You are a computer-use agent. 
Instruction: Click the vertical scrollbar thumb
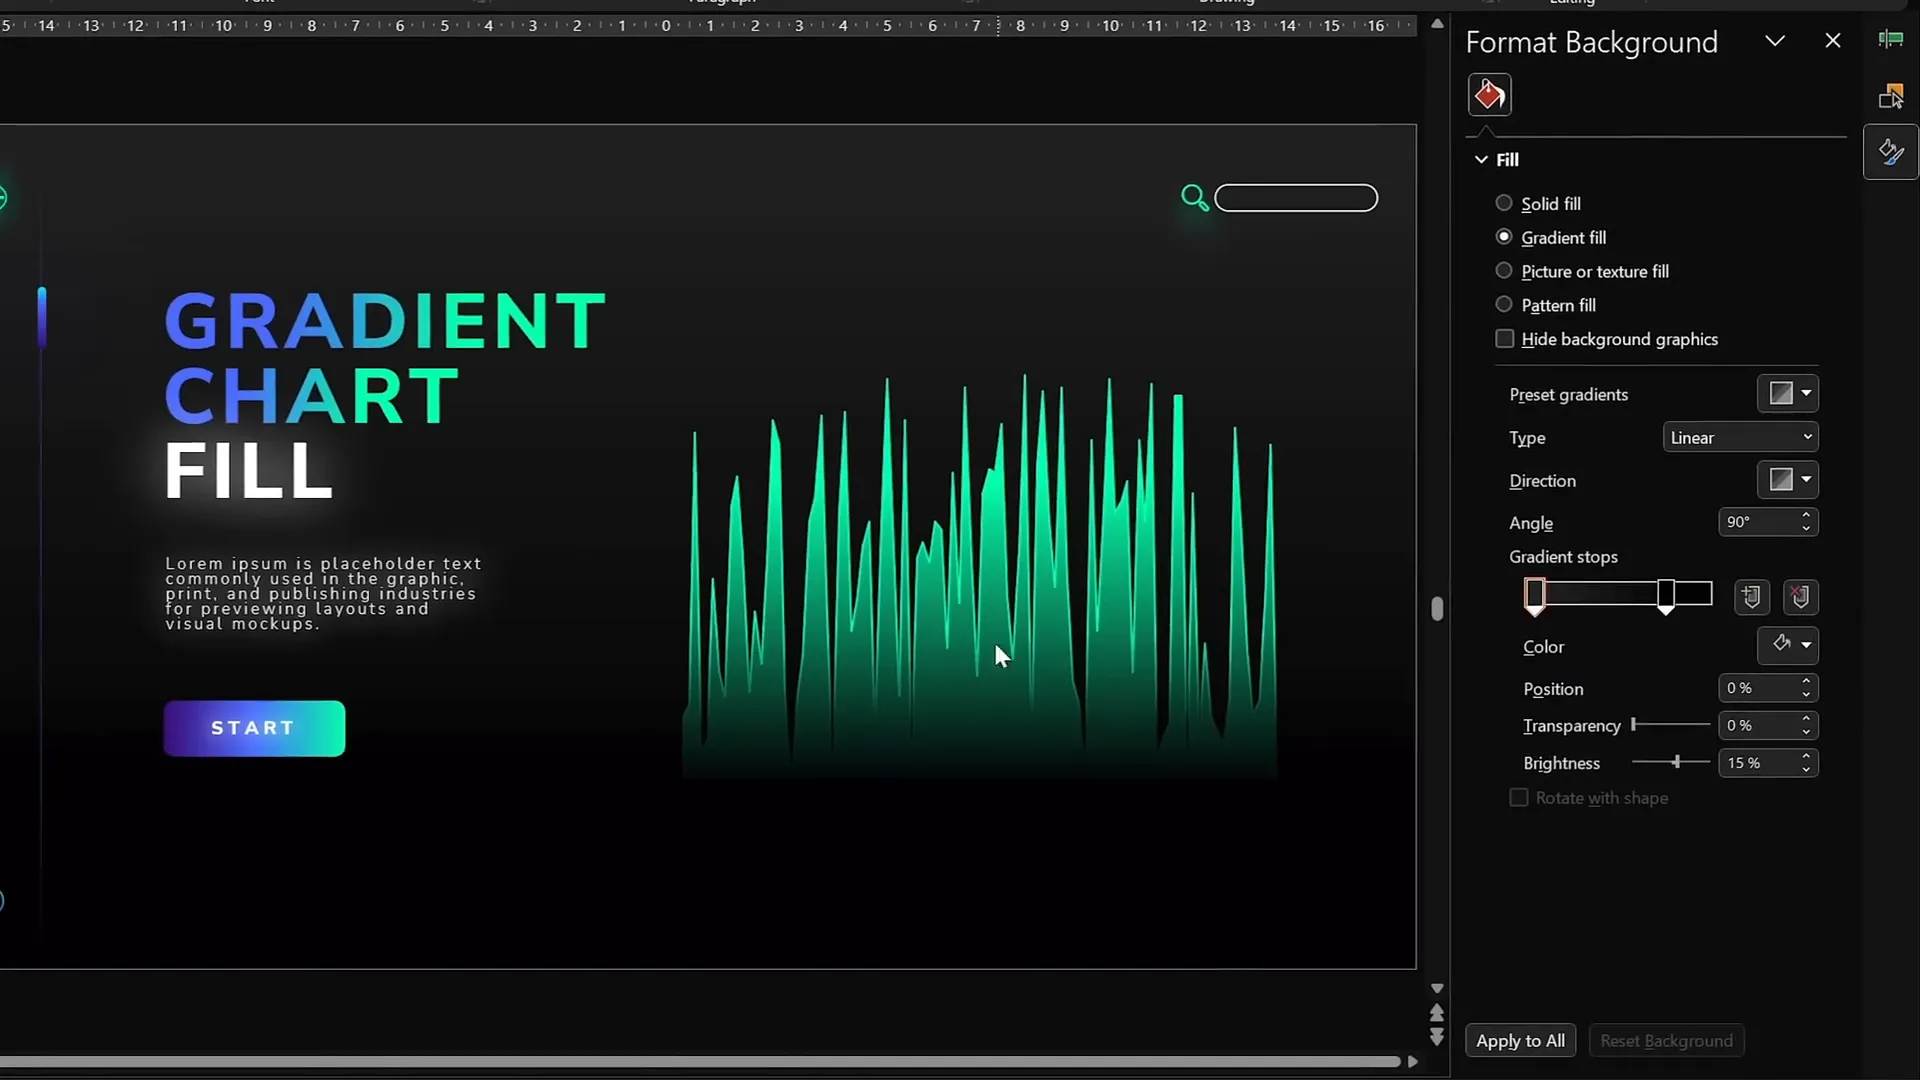point(1437,608)
